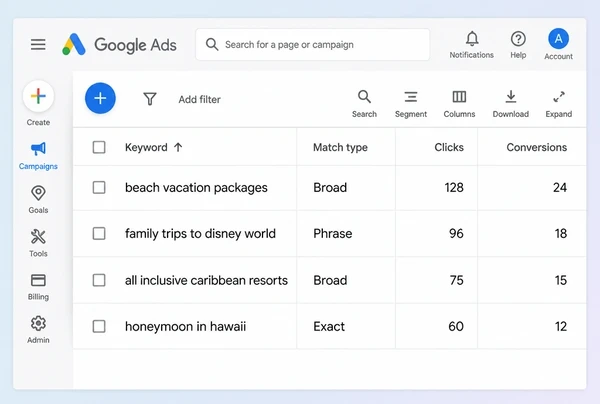Click the magnifier in the top search bar

212,44
